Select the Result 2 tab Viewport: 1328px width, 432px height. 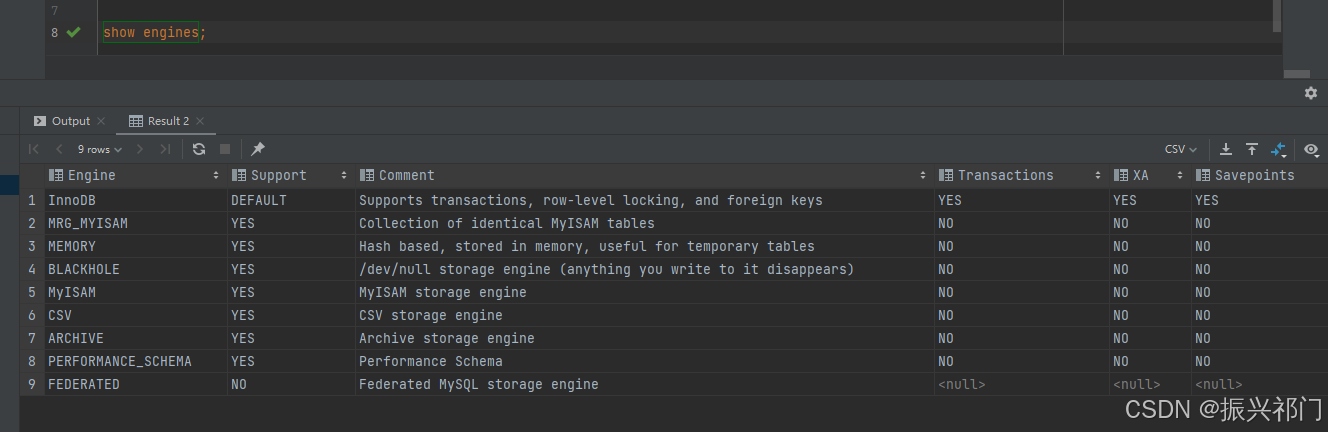159,121
